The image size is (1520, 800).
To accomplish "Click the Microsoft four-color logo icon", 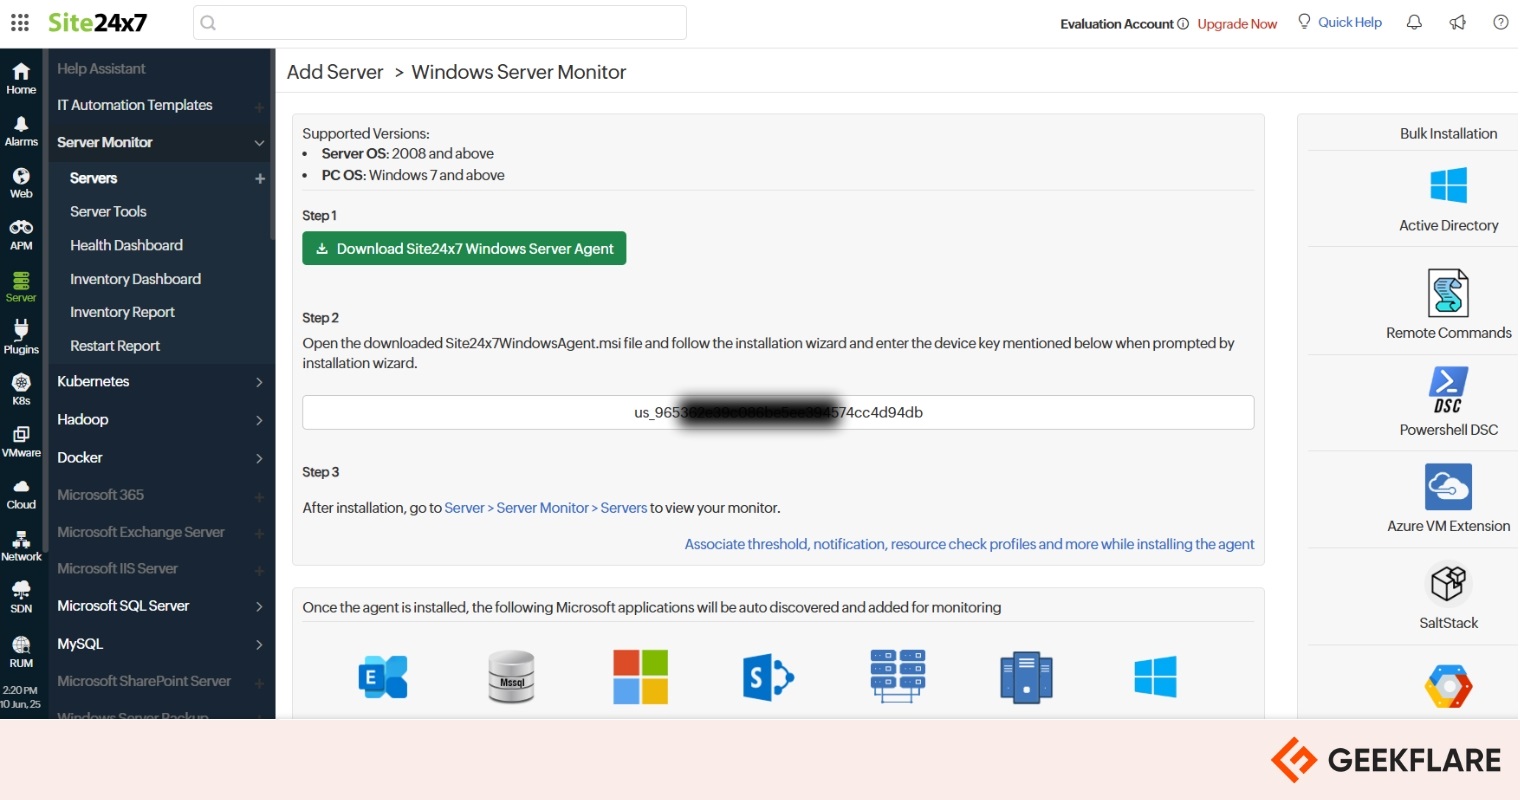I will (640, 677).
